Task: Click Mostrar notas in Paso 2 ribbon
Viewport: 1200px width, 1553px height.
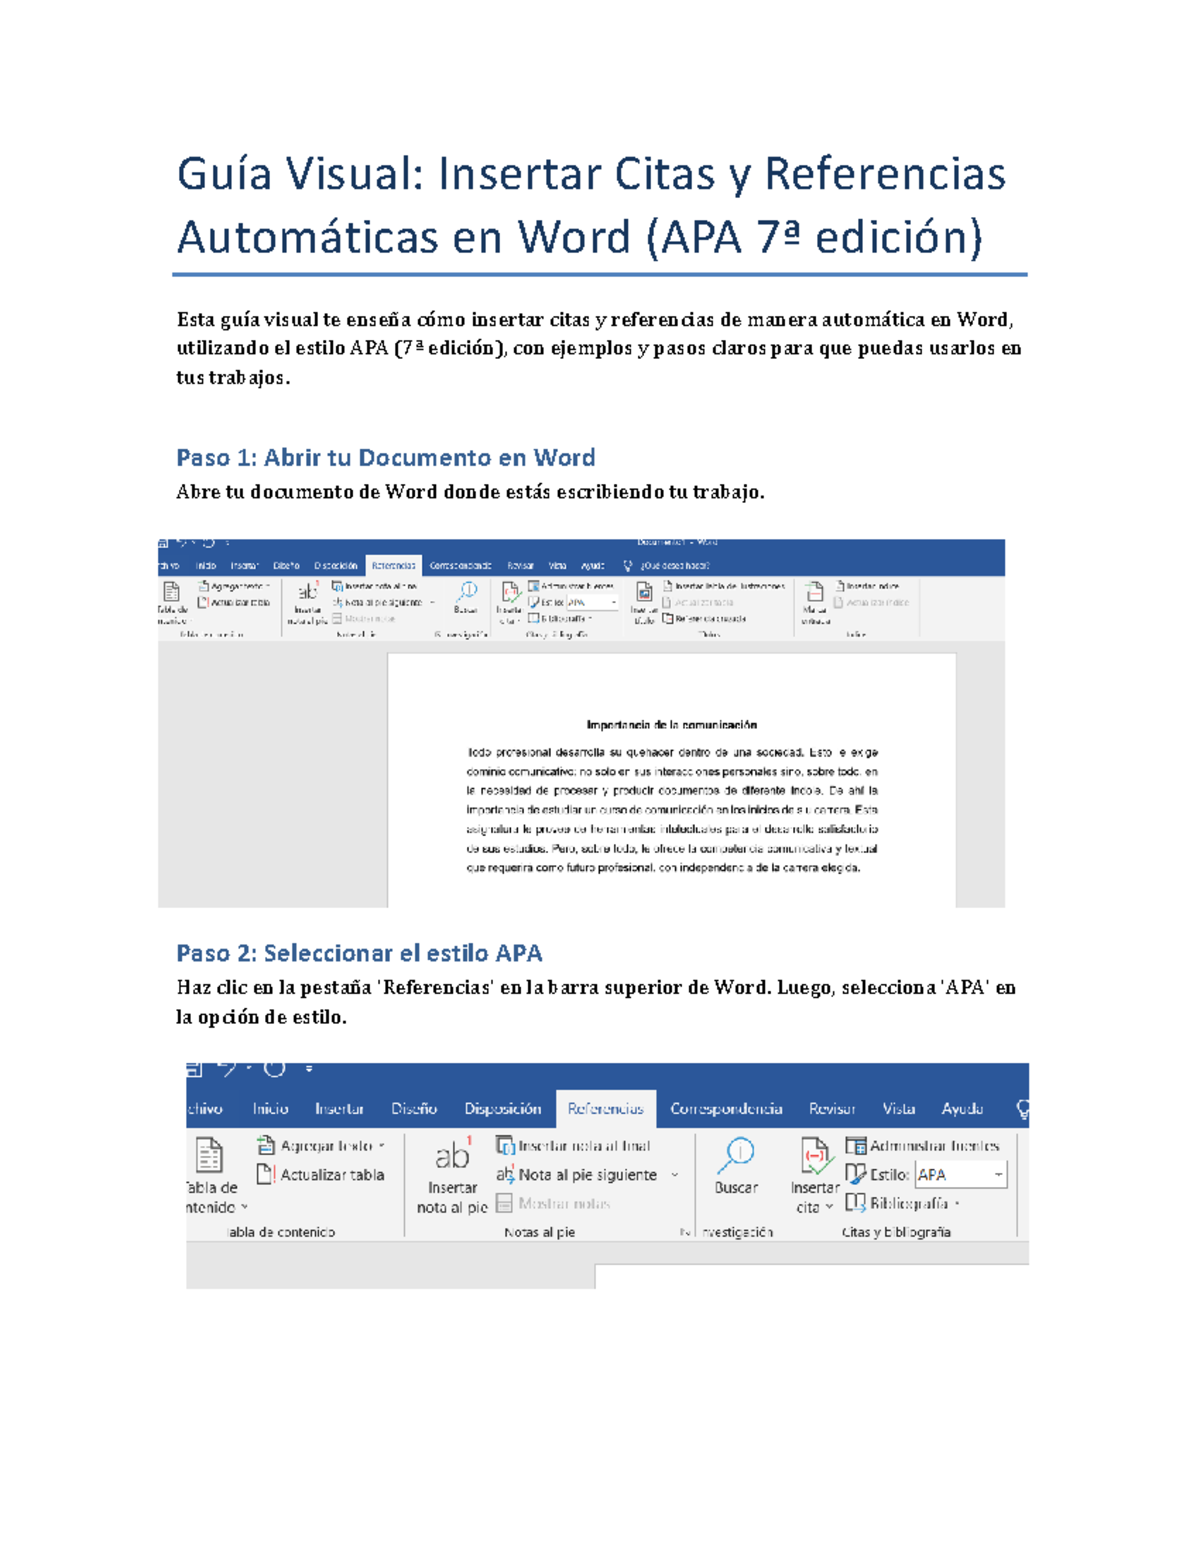Action: coord(553,1203)
